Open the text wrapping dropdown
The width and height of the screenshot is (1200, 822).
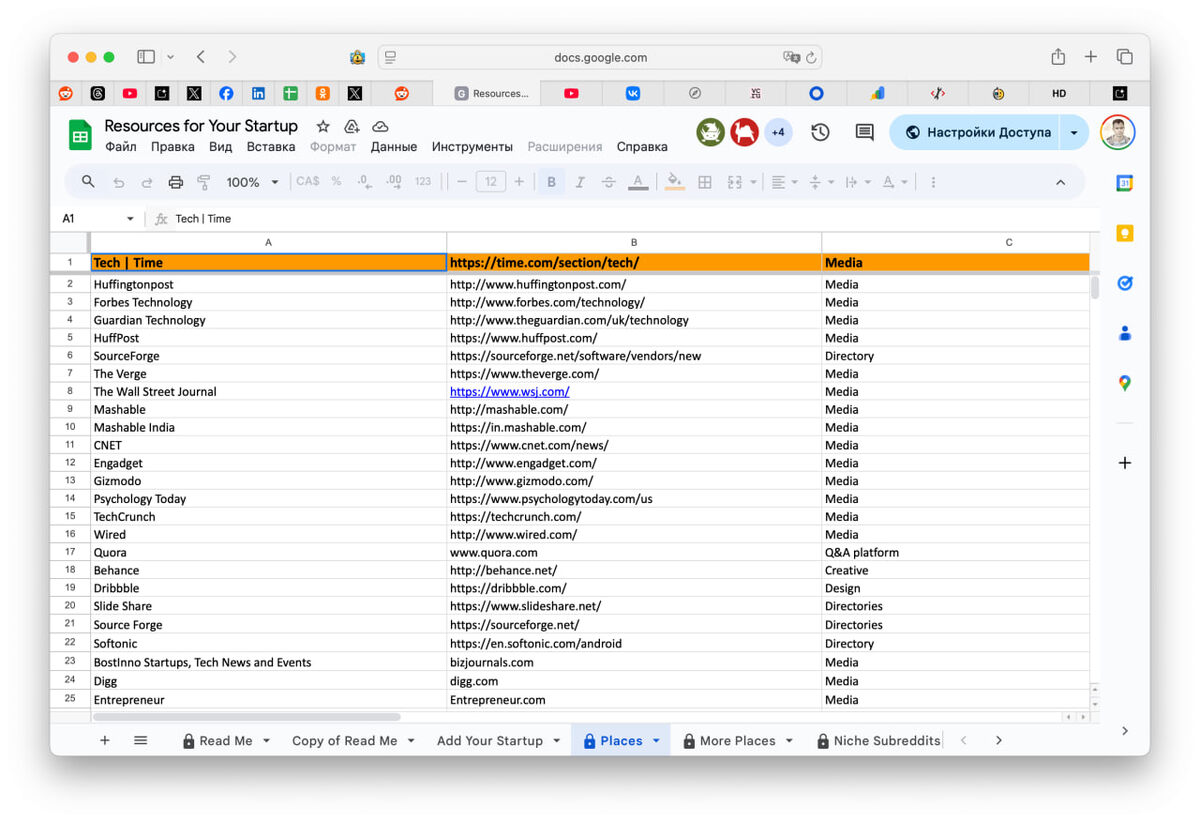[x=857, y=182]
